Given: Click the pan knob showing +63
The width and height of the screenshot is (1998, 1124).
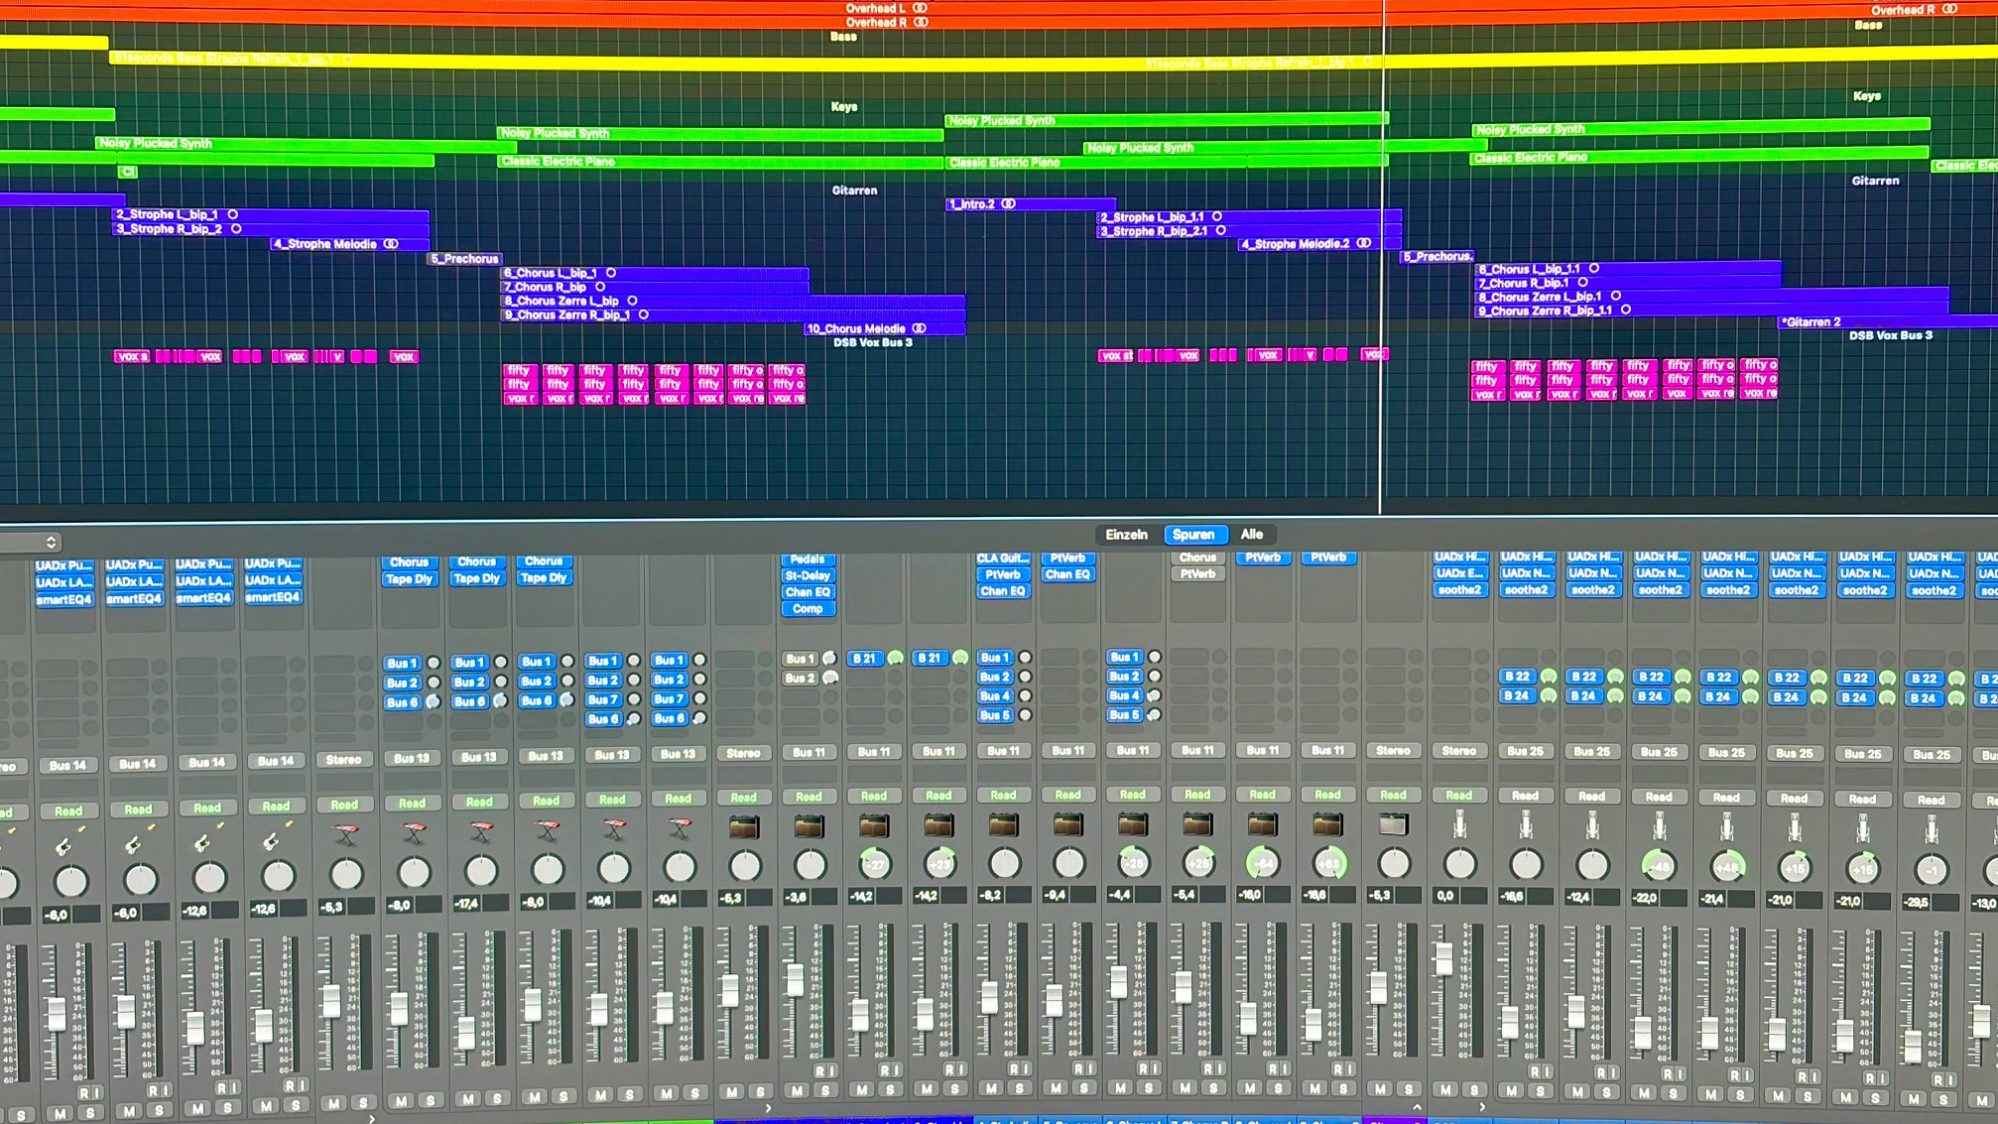Looking at the screenshot, I should point(1328,863).
